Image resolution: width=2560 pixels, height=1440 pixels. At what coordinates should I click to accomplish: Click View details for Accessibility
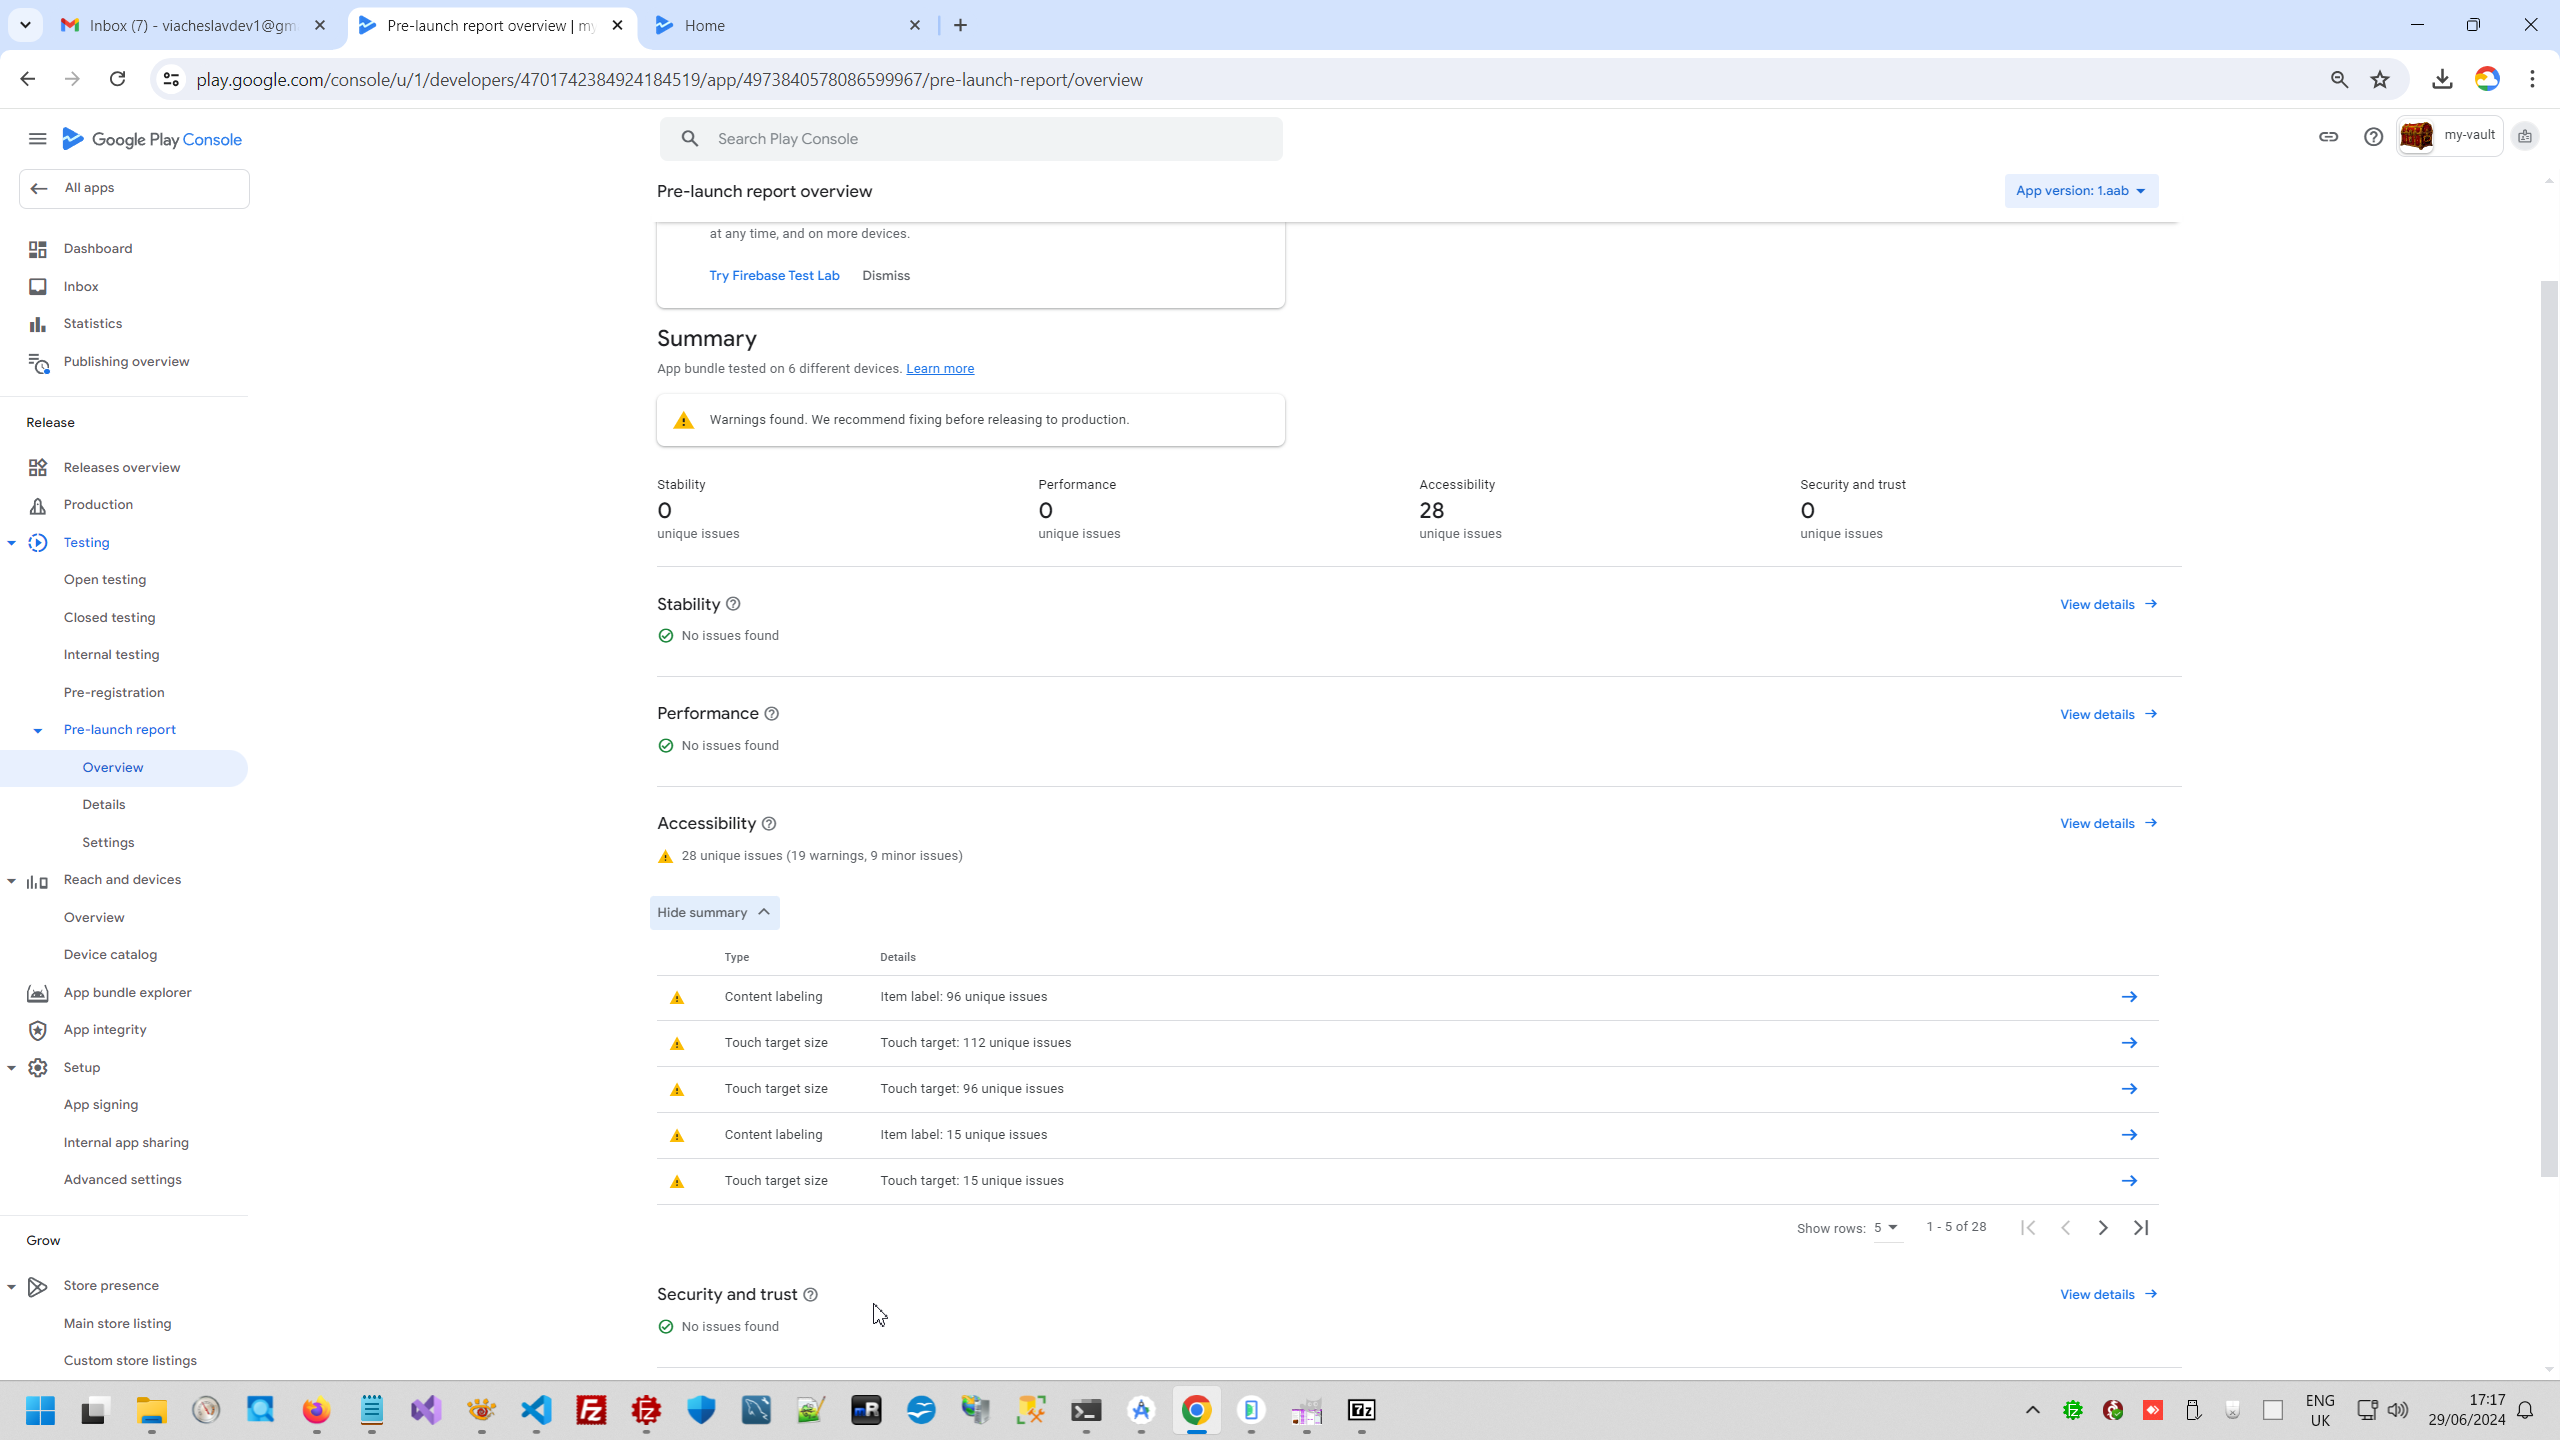pyautogui.click(x=2108, y=824)
